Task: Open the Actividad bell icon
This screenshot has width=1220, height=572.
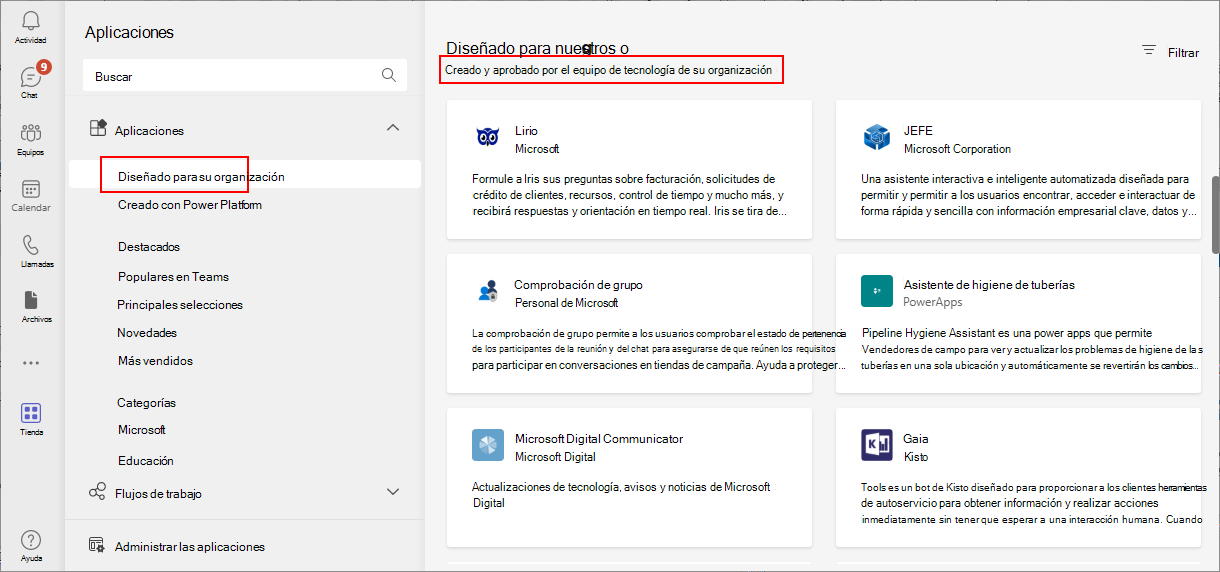Action: tap(31, 21)
